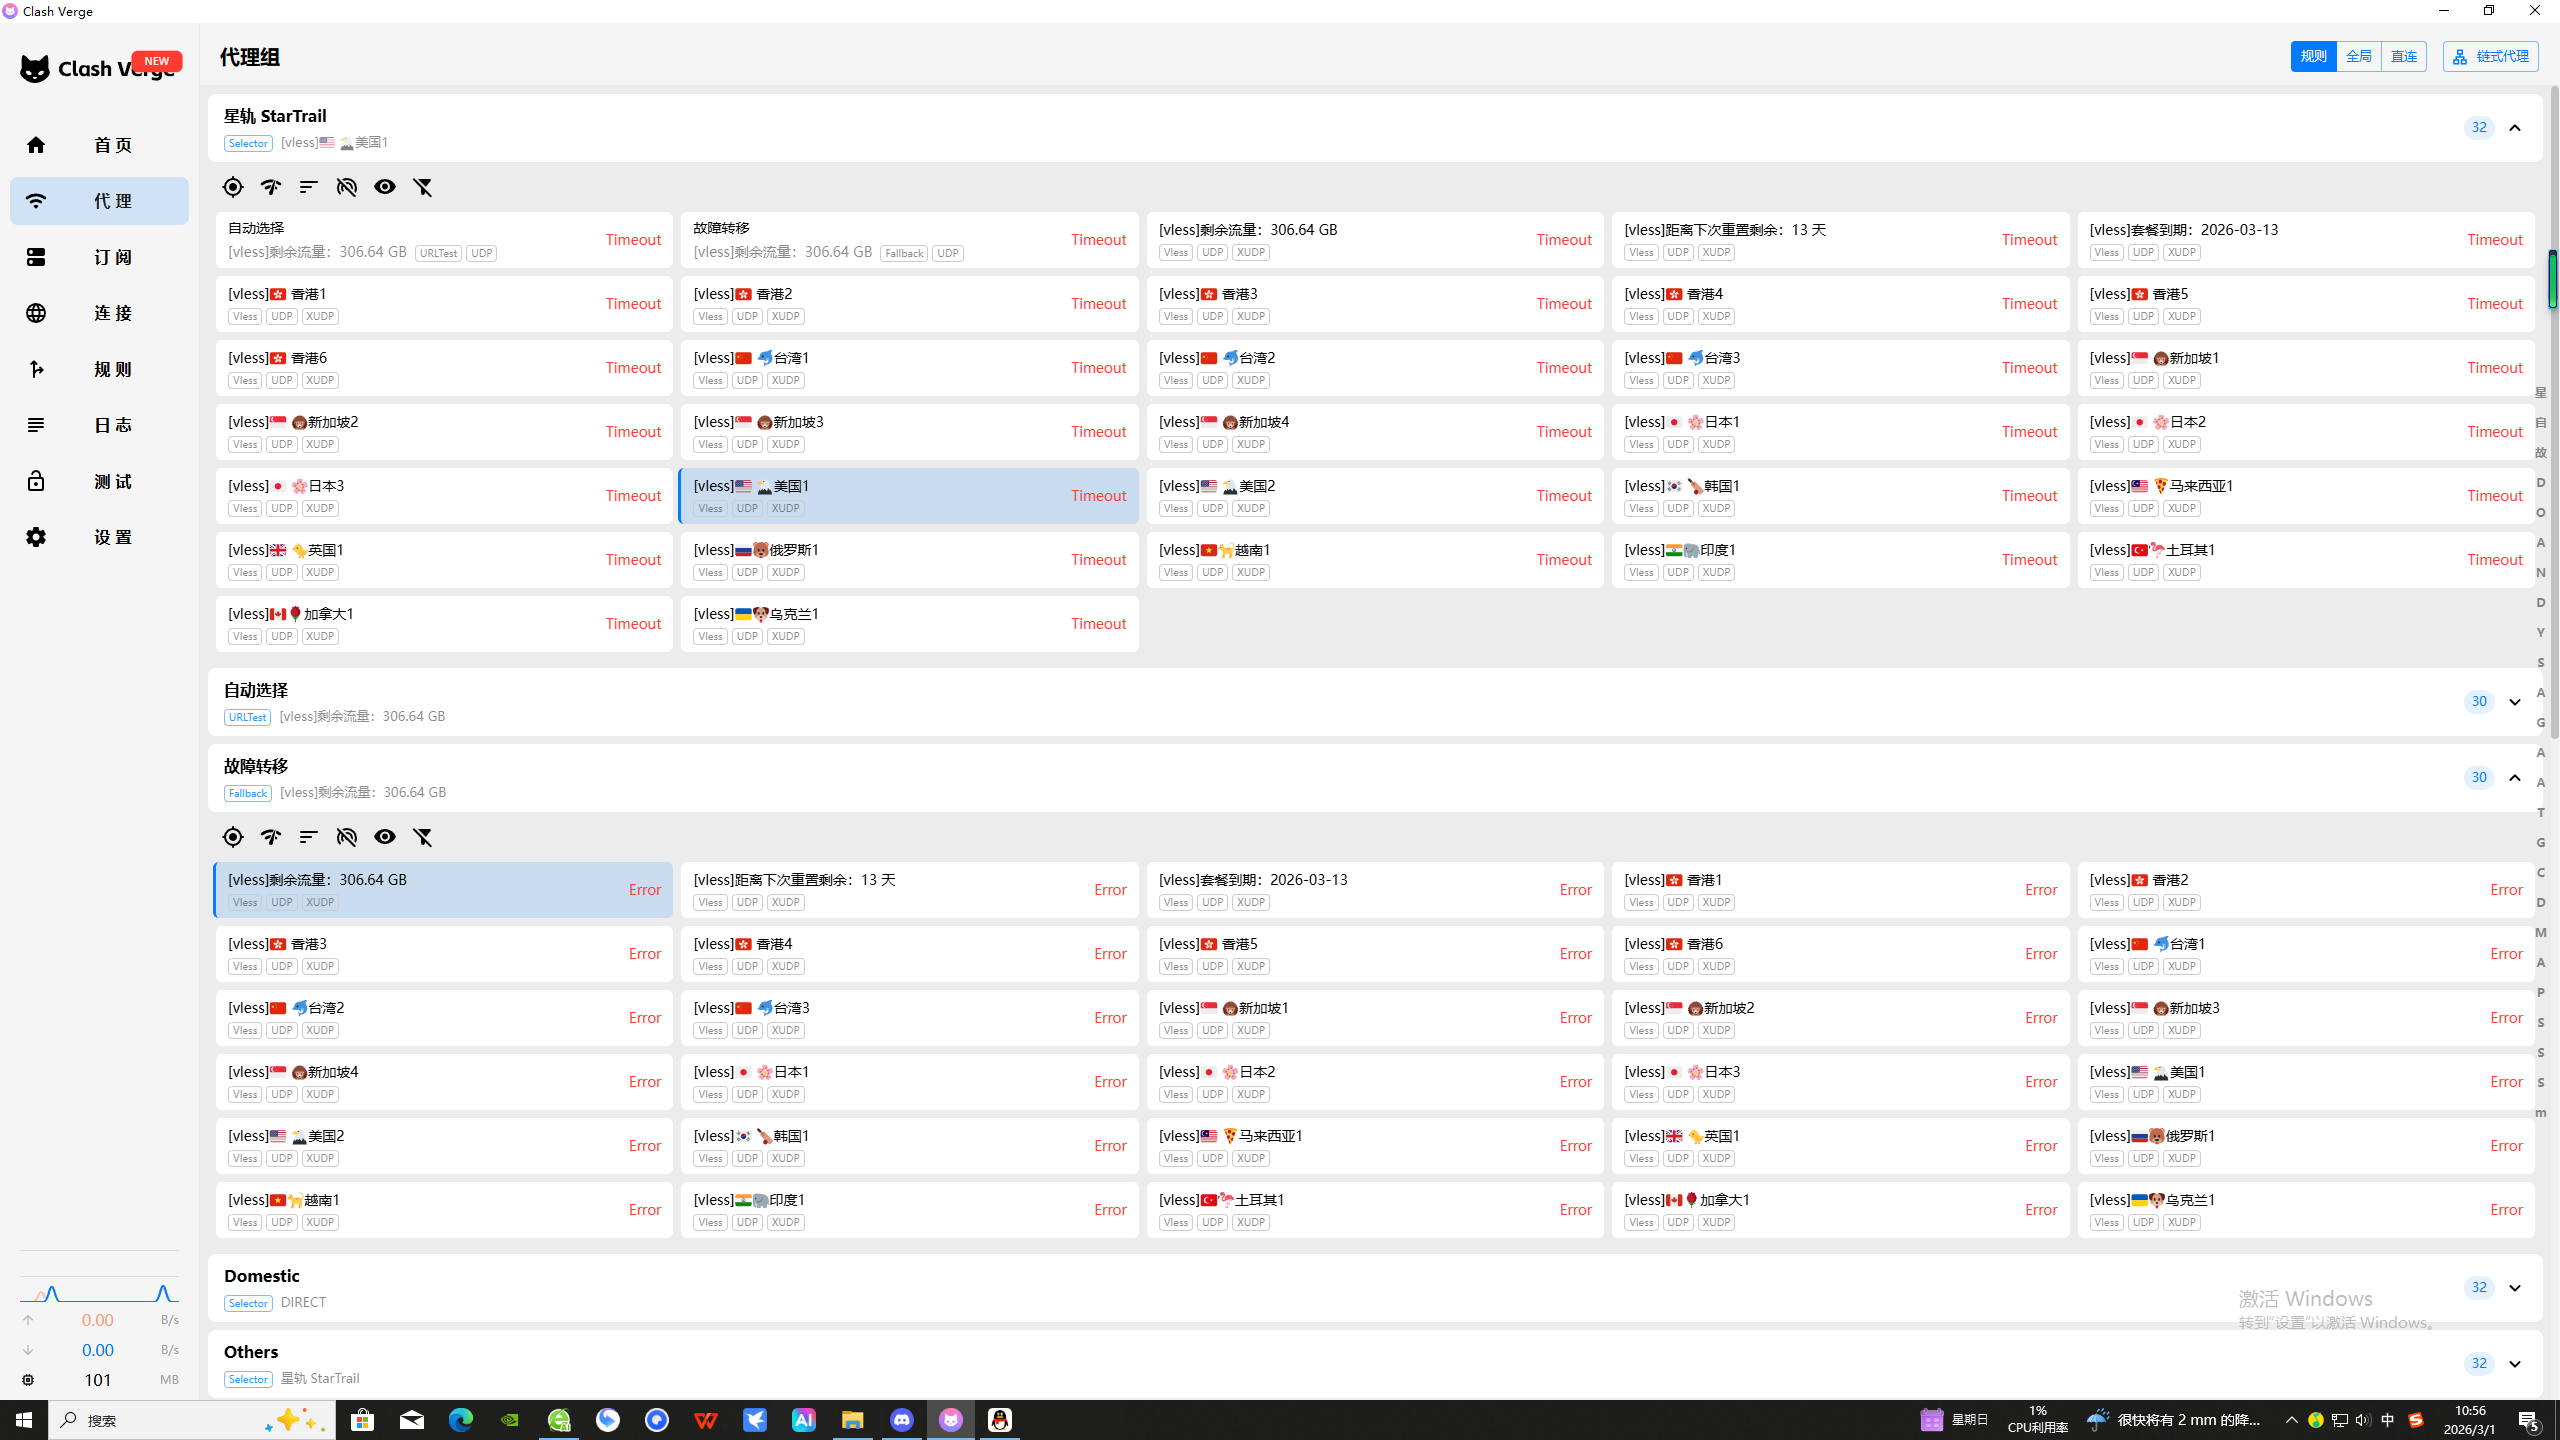Expand the 自动选择 proxy group

coord(2514,702)
